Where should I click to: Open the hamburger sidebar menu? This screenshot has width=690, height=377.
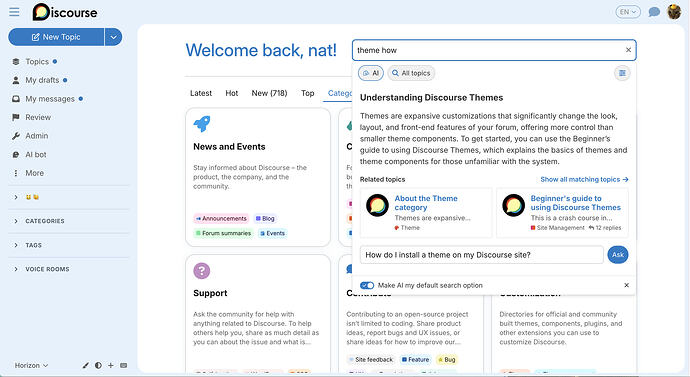[x=14, y=12]
